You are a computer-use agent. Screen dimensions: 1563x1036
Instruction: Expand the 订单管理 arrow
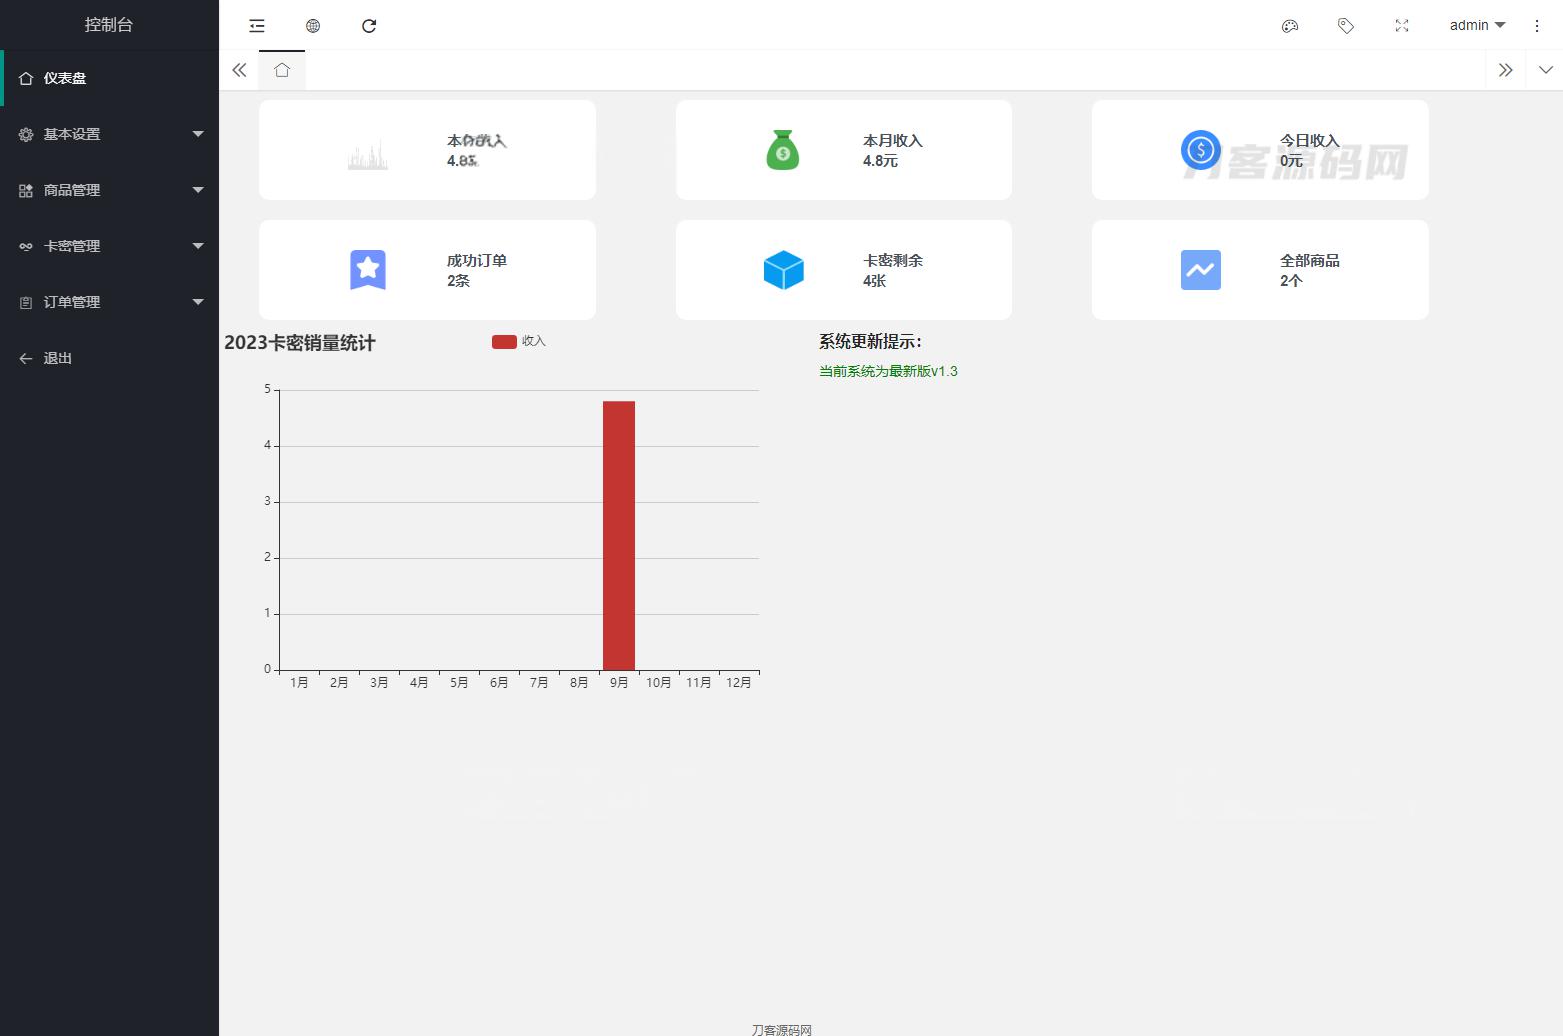click(198, 302)
